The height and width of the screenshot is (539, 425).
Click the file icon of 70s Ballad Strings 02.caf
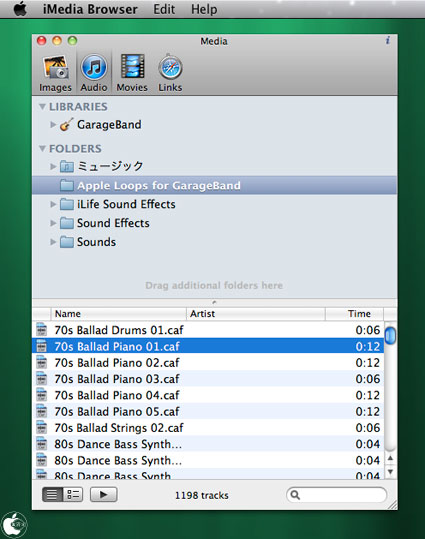point(41,427)
